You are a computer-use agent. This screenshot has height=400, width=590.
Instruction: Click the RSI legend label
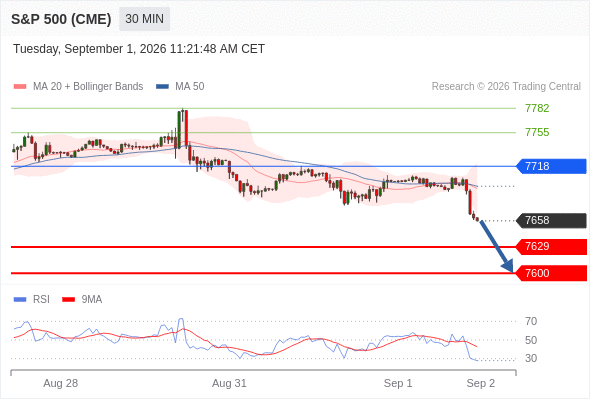[x=41, y=300]
